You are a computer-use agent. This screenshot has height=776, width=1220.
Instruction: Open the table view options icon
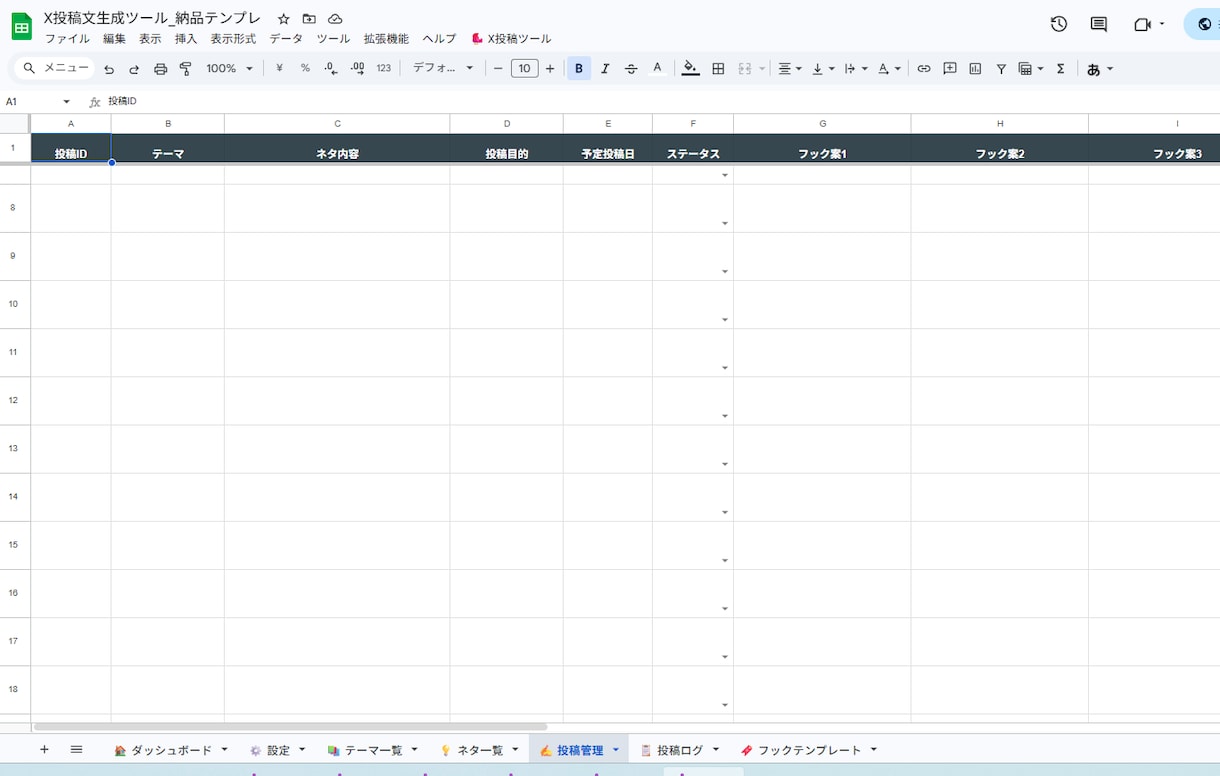tap(1030, 69)
